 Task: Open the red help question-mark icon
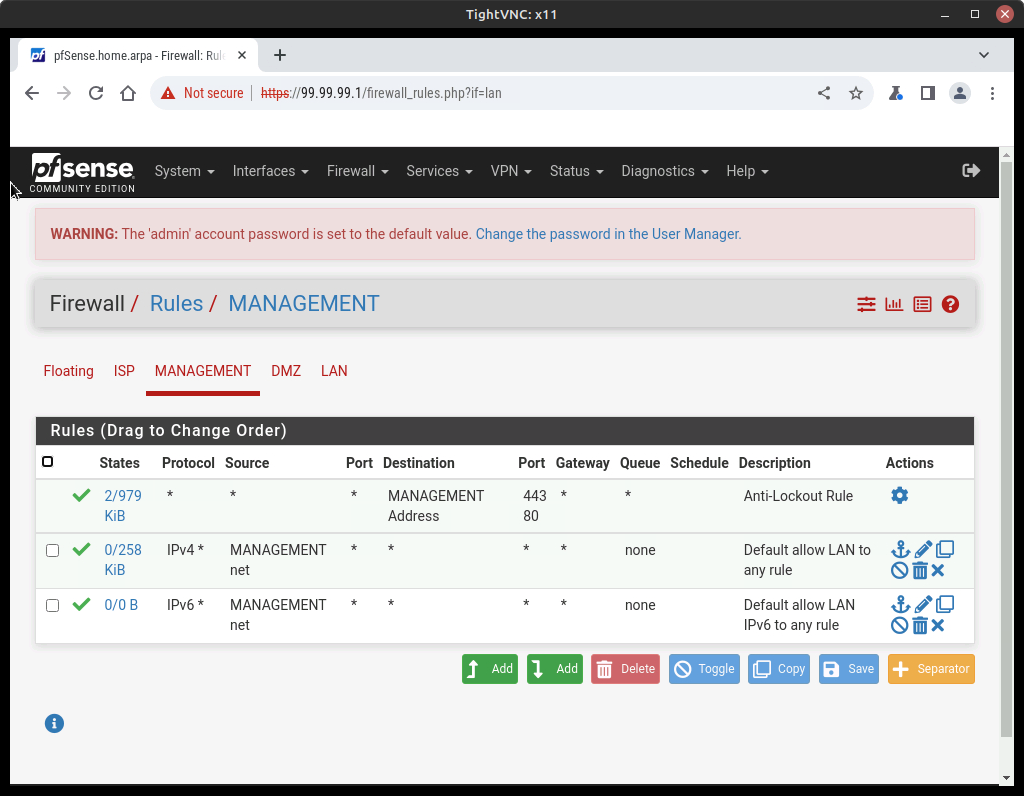[950, 304]
